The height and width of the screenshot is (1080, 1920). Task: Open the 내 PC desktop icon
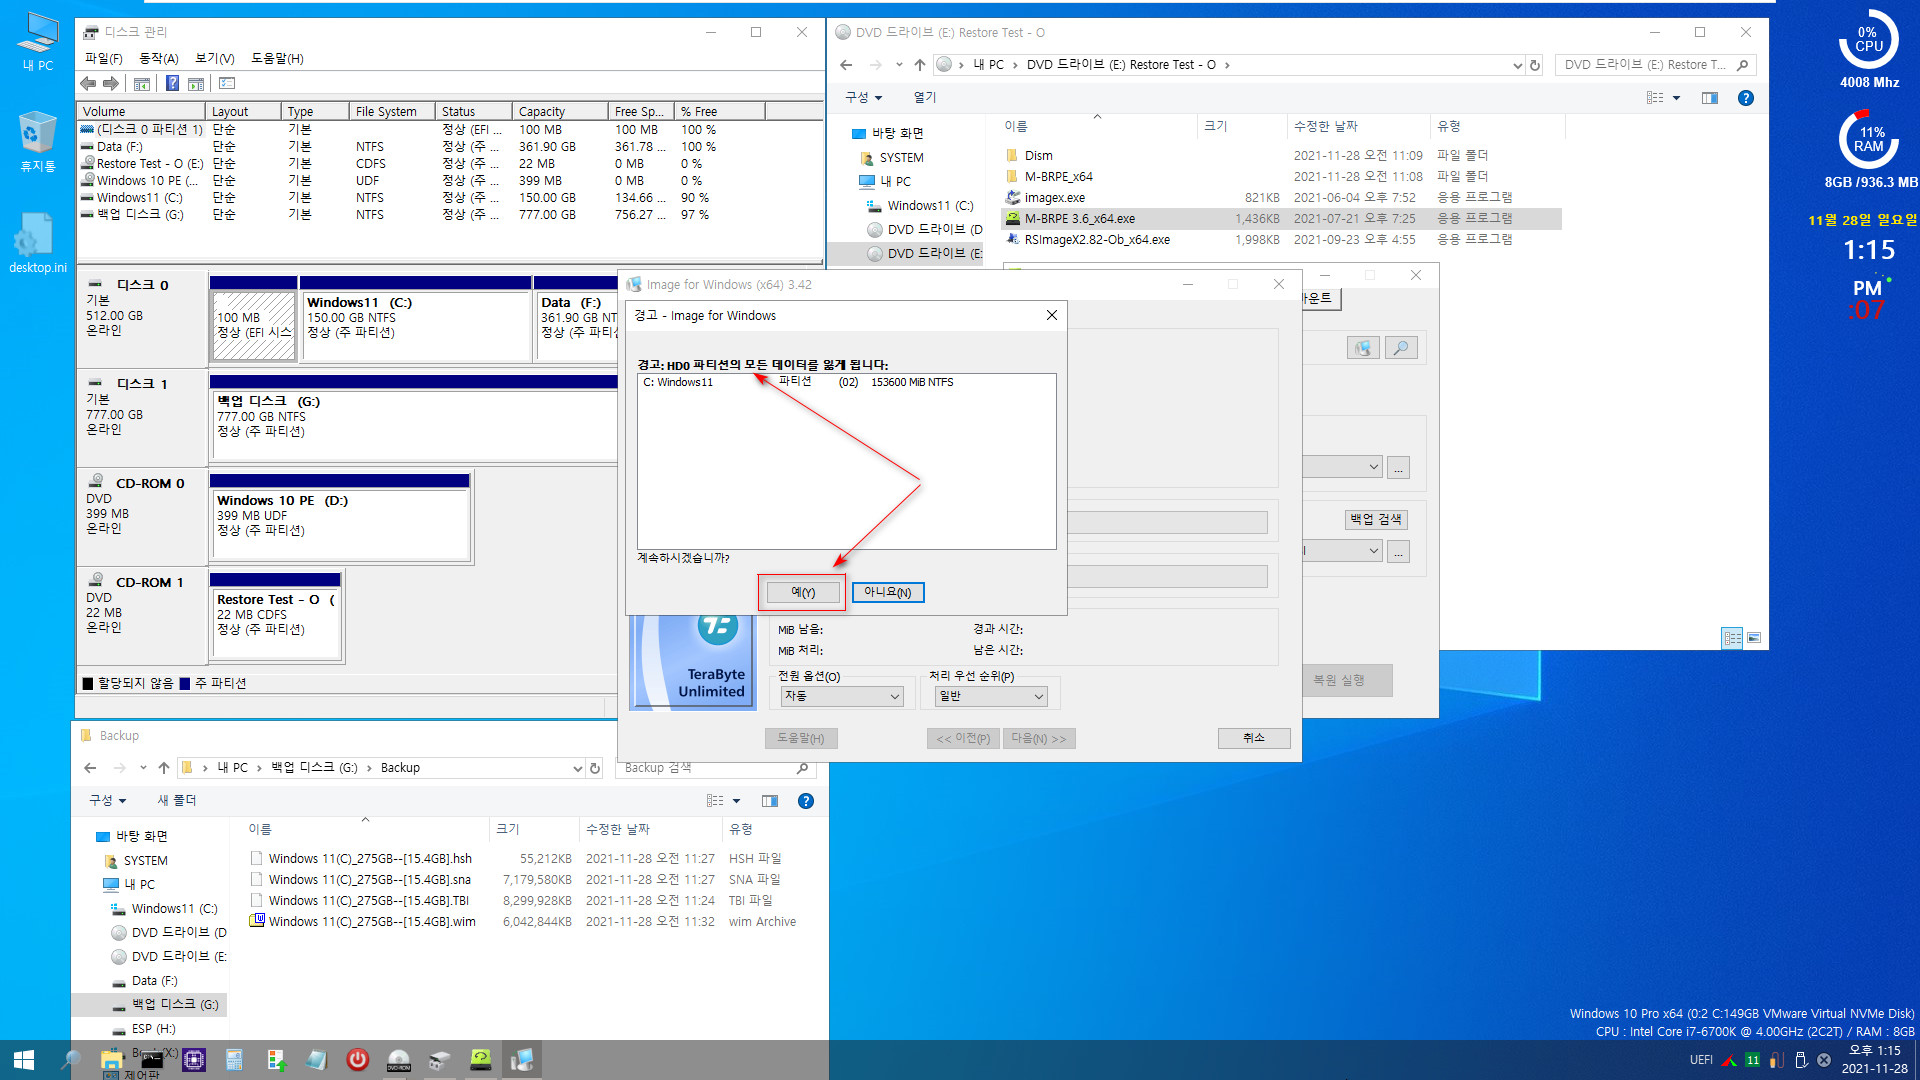(38, 42)
